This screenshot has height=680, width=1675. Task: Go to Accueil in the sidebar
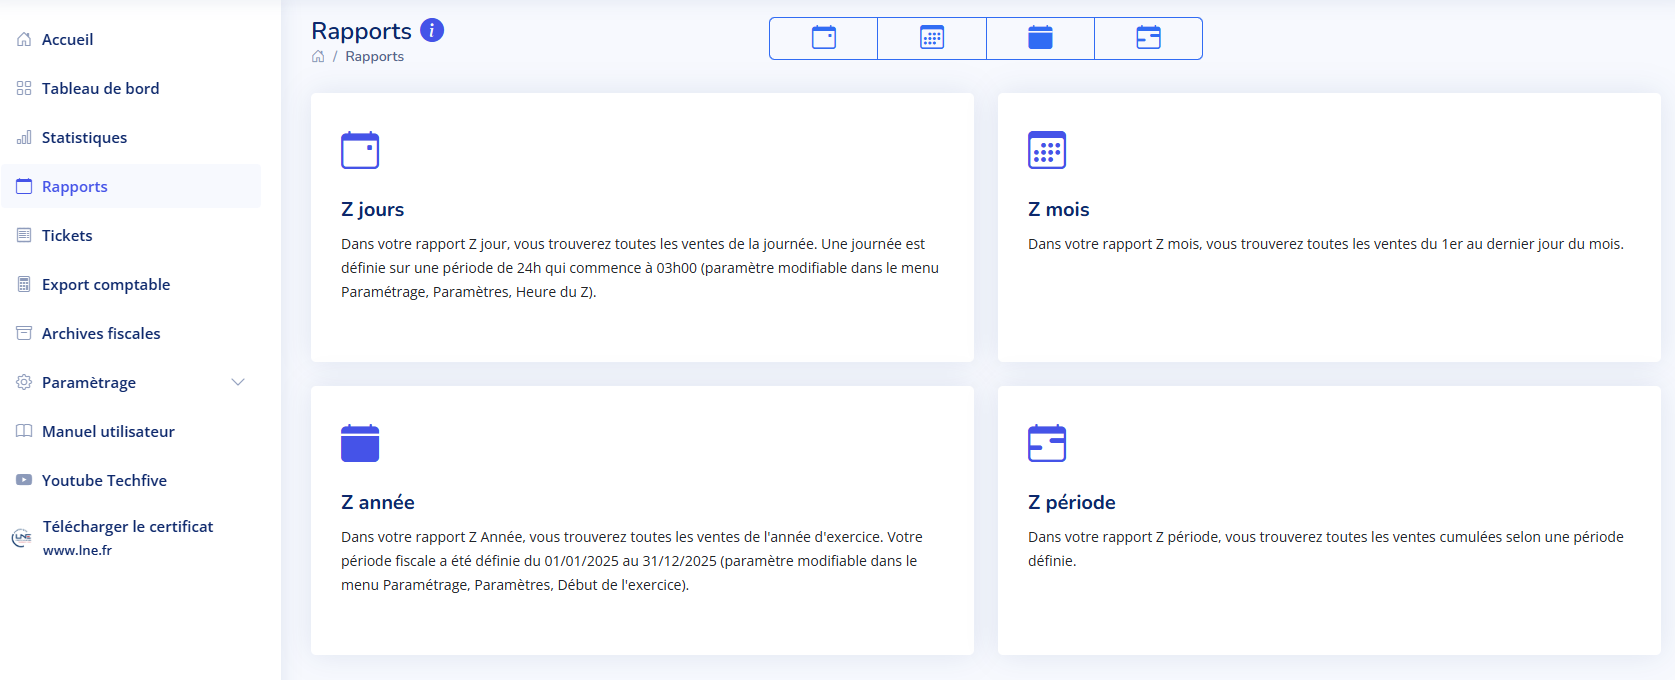click(67, 40)
